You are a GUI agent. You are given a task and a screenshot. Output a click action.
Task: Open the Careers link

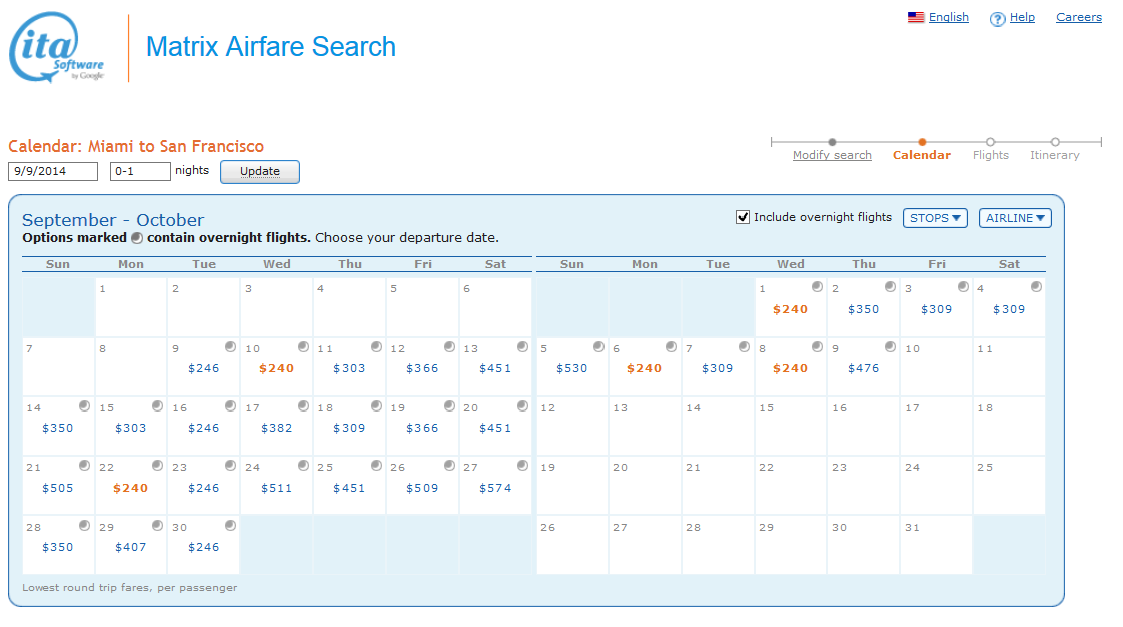(x=1078, y=17)
